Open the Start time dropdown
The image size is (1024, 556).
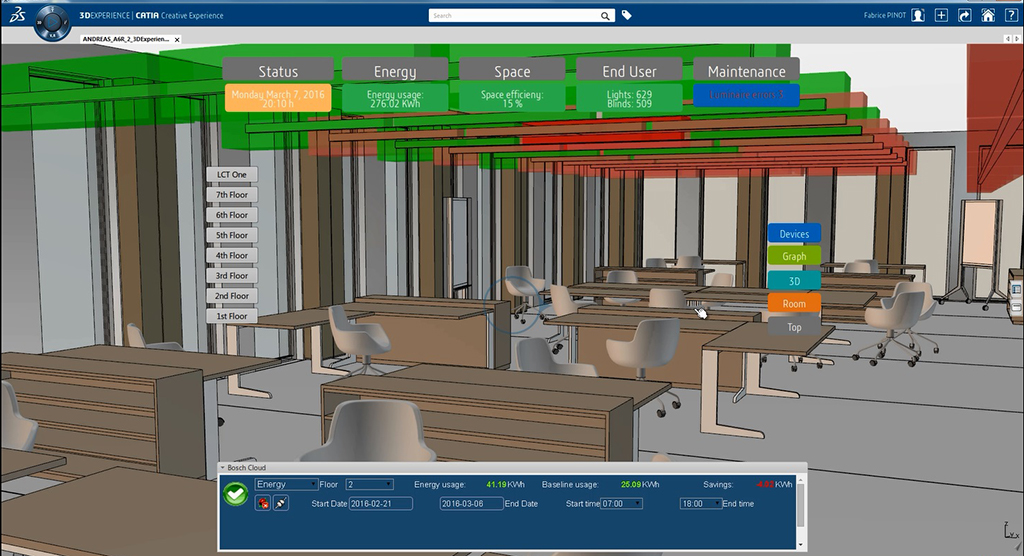point(626,504)
